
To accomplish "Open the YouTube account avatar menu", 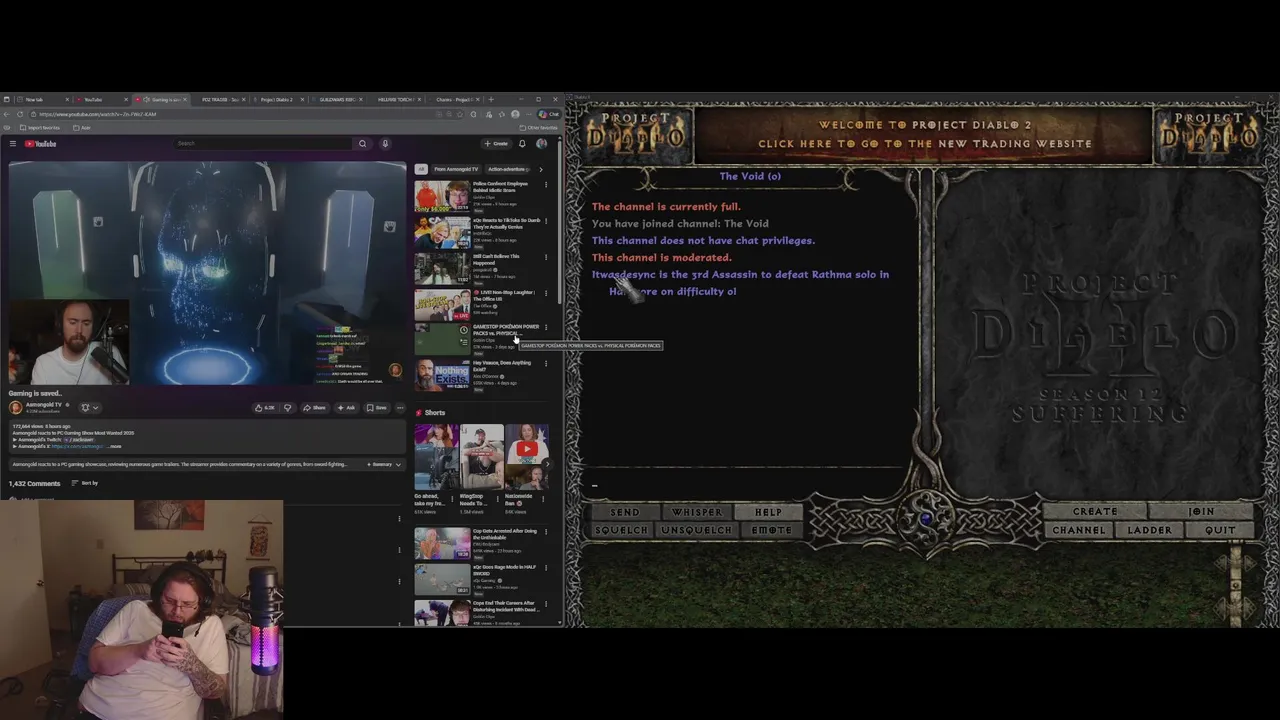I will pos(541,143).
